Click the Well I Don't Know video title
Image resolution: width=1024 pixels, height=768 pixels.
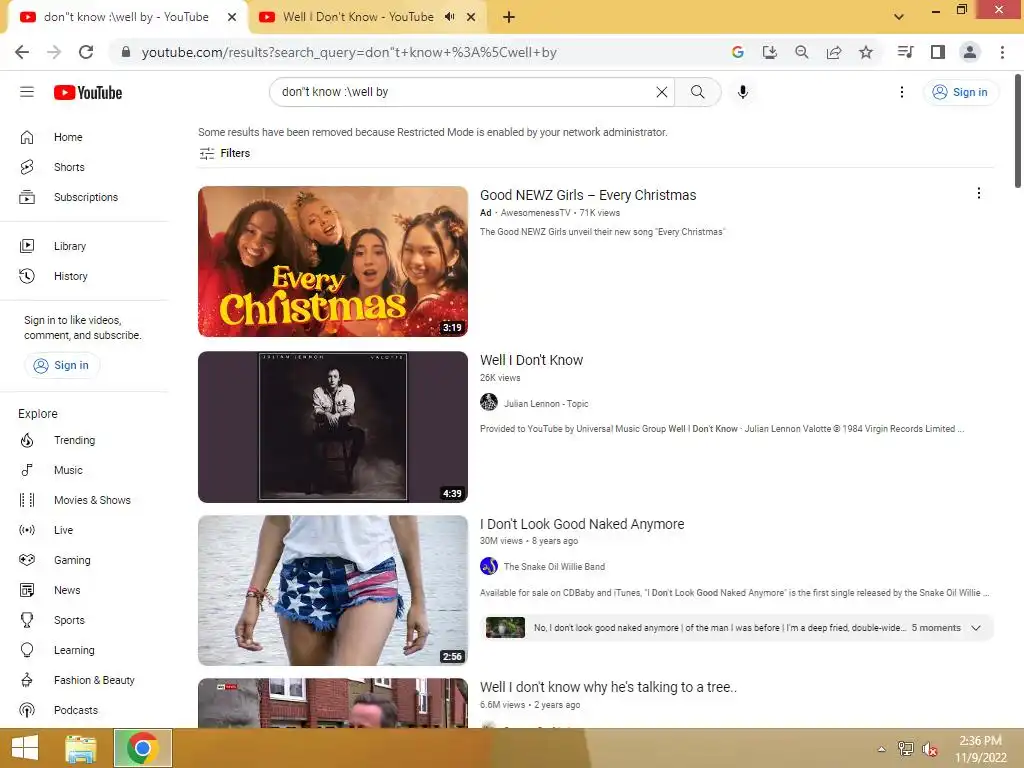point(531,360)
